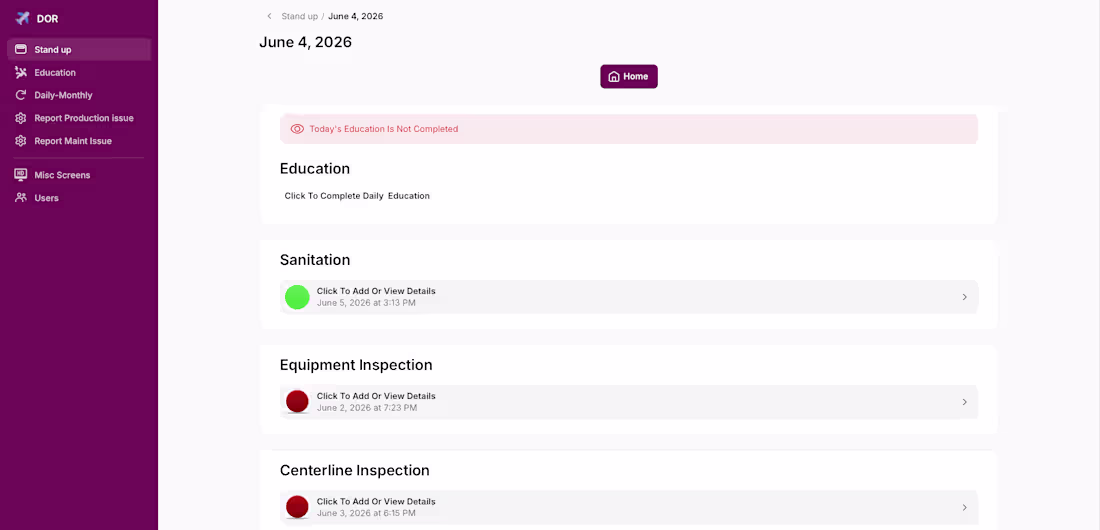Click the Home button
This screenshot has width=1100, height=530.
(629, 77)
